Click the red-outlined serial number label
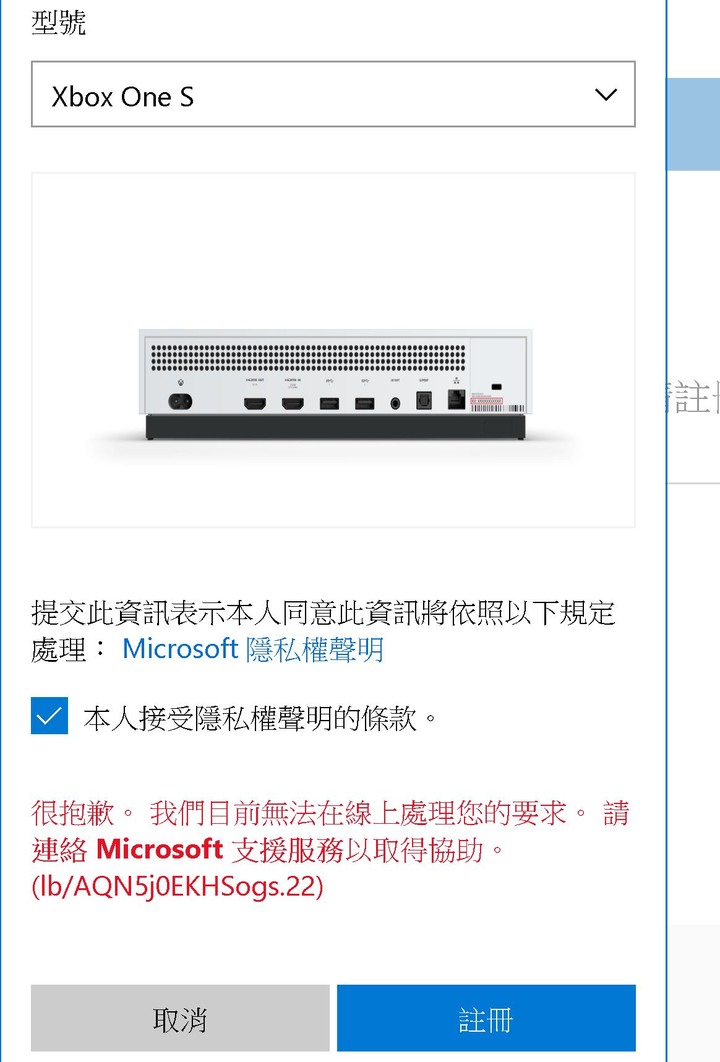720x1062 pixels. pyautogui.click(x=487, y=401)
